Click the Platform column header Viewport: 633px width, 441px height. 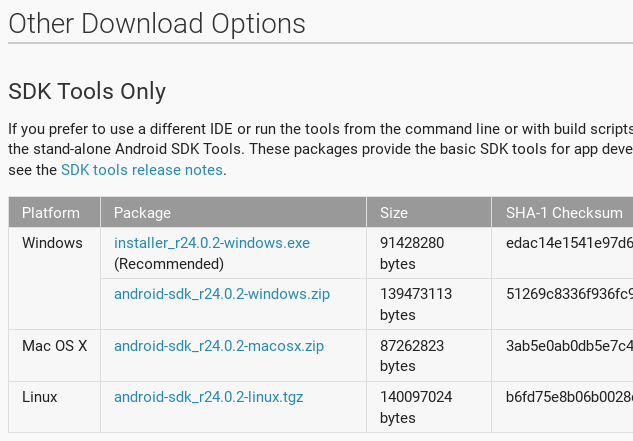[x=51, y=213]
